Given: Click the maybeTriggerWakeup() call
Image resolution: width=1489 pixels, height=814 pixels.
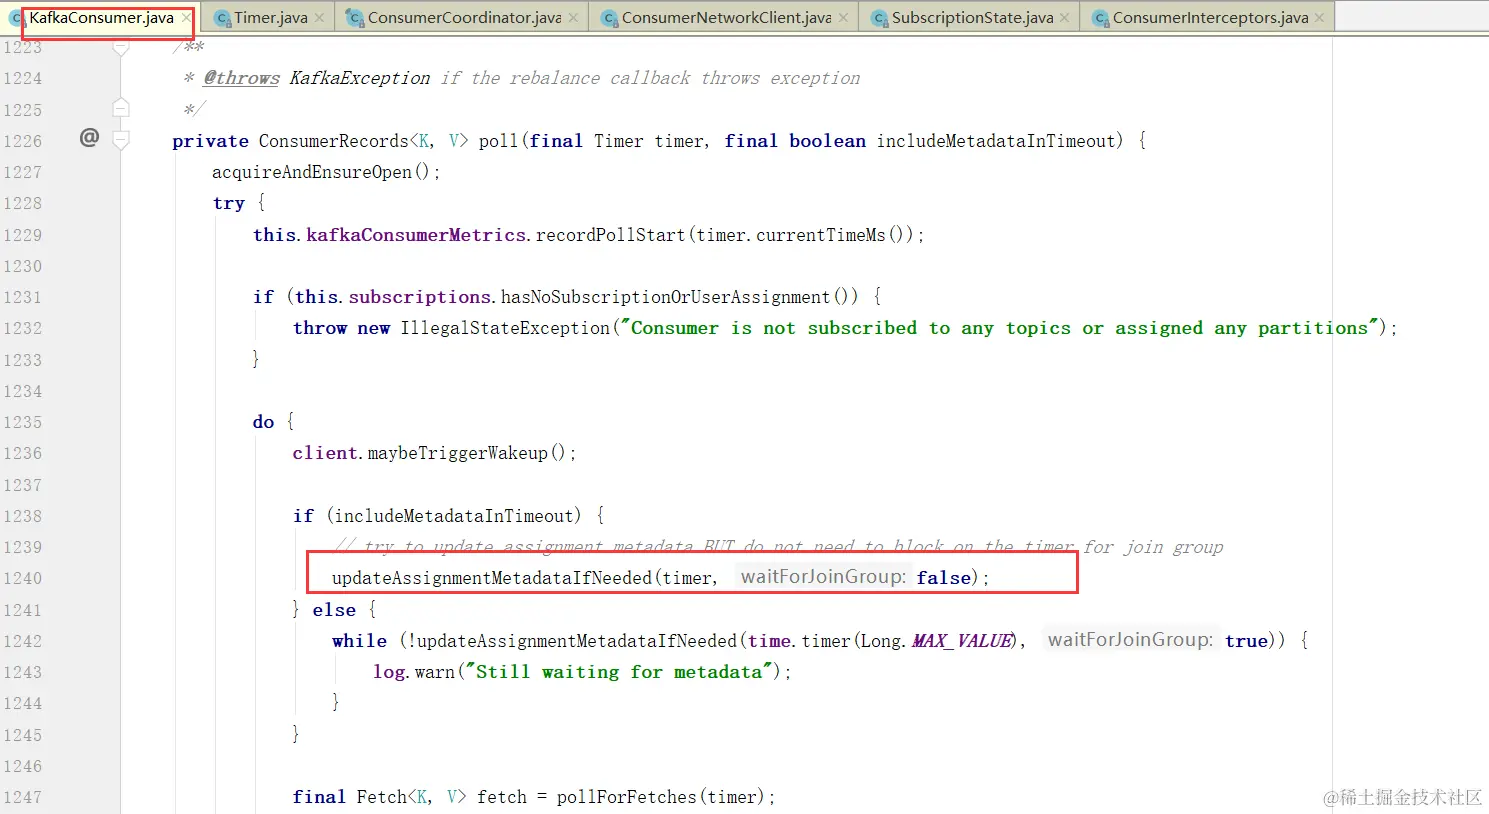Looking at the screenshot, I should (x=467, y=453).
